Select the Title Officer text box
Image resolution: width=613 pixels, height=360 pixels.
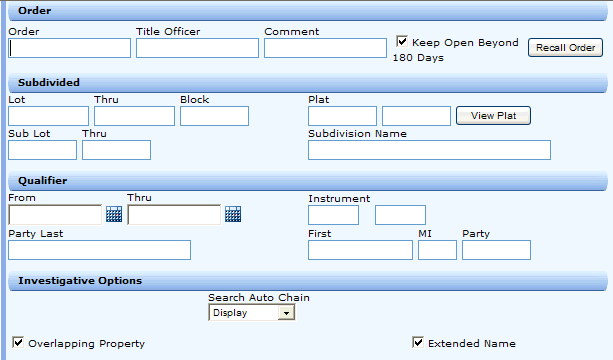pos(197,48)
